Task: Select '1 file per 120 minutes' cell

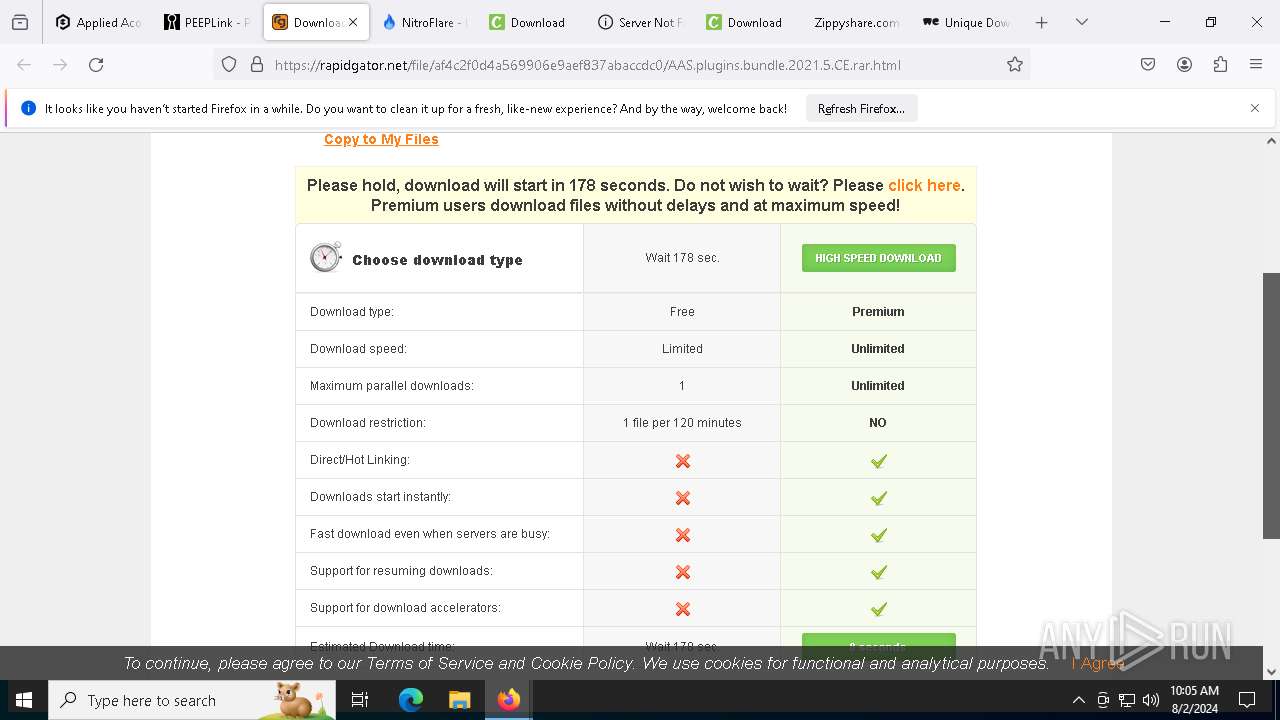Action: click(682, 423)
